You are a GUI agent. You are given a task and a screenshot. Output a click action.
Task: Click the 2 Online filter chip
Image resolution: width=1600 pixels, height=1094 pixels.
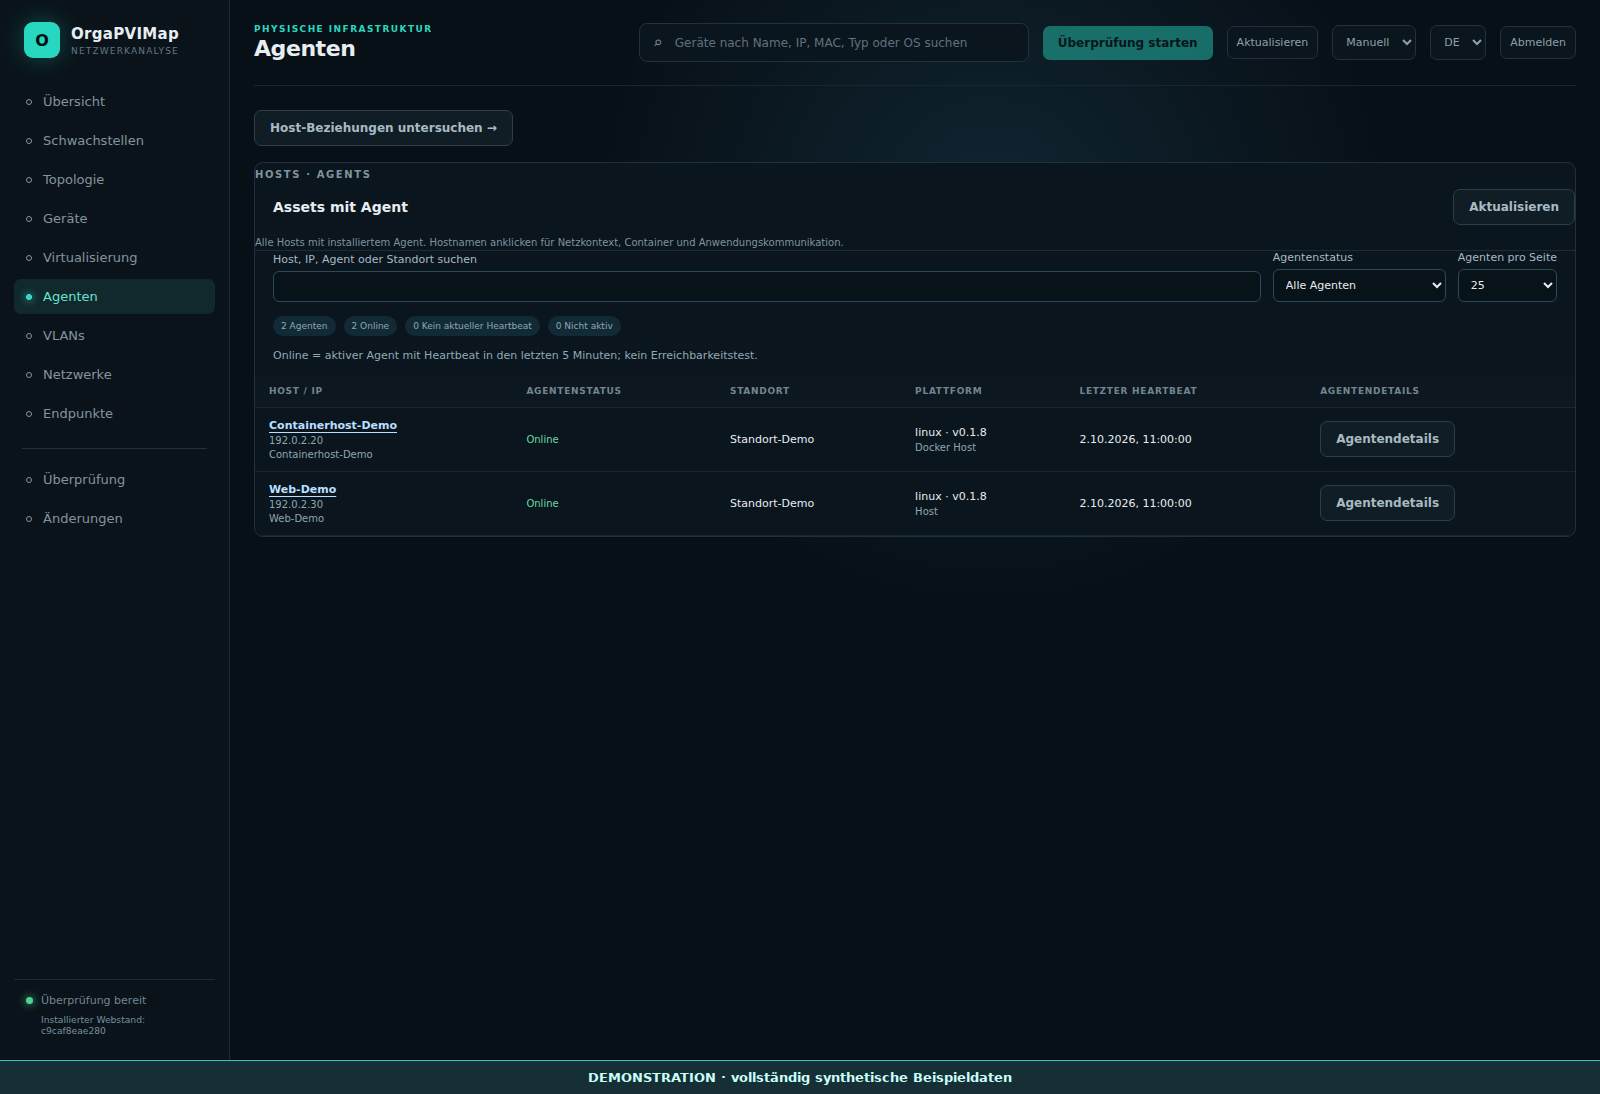pos(370,326)
